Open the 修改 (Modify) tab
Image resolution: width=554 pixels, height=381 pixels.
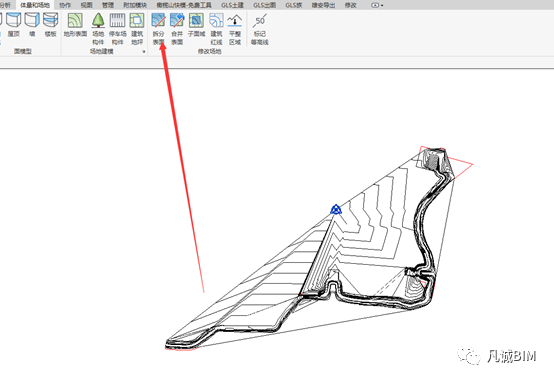tap(350, 5)
